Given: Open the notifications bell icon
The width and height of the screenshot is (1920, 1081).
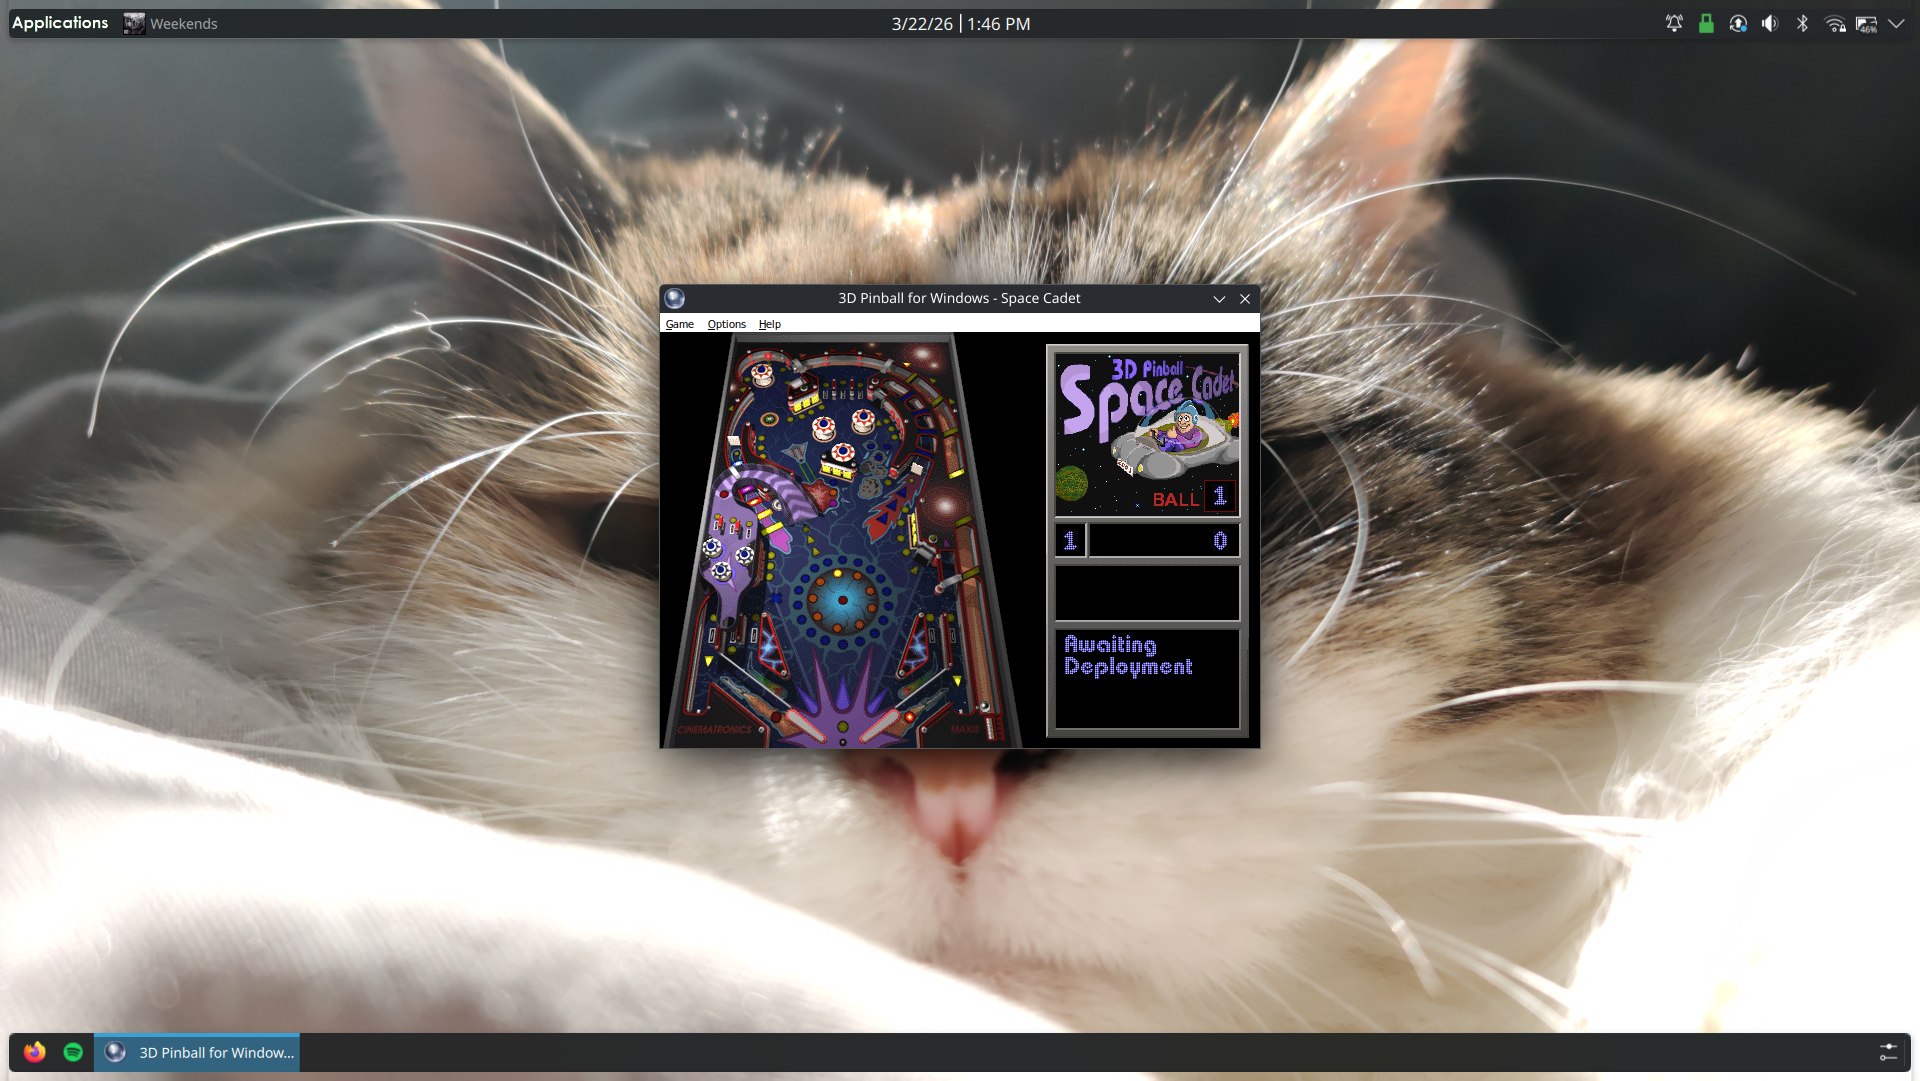Looking at the screenshot, I should pyautogui.click(x=1674, y=23).
